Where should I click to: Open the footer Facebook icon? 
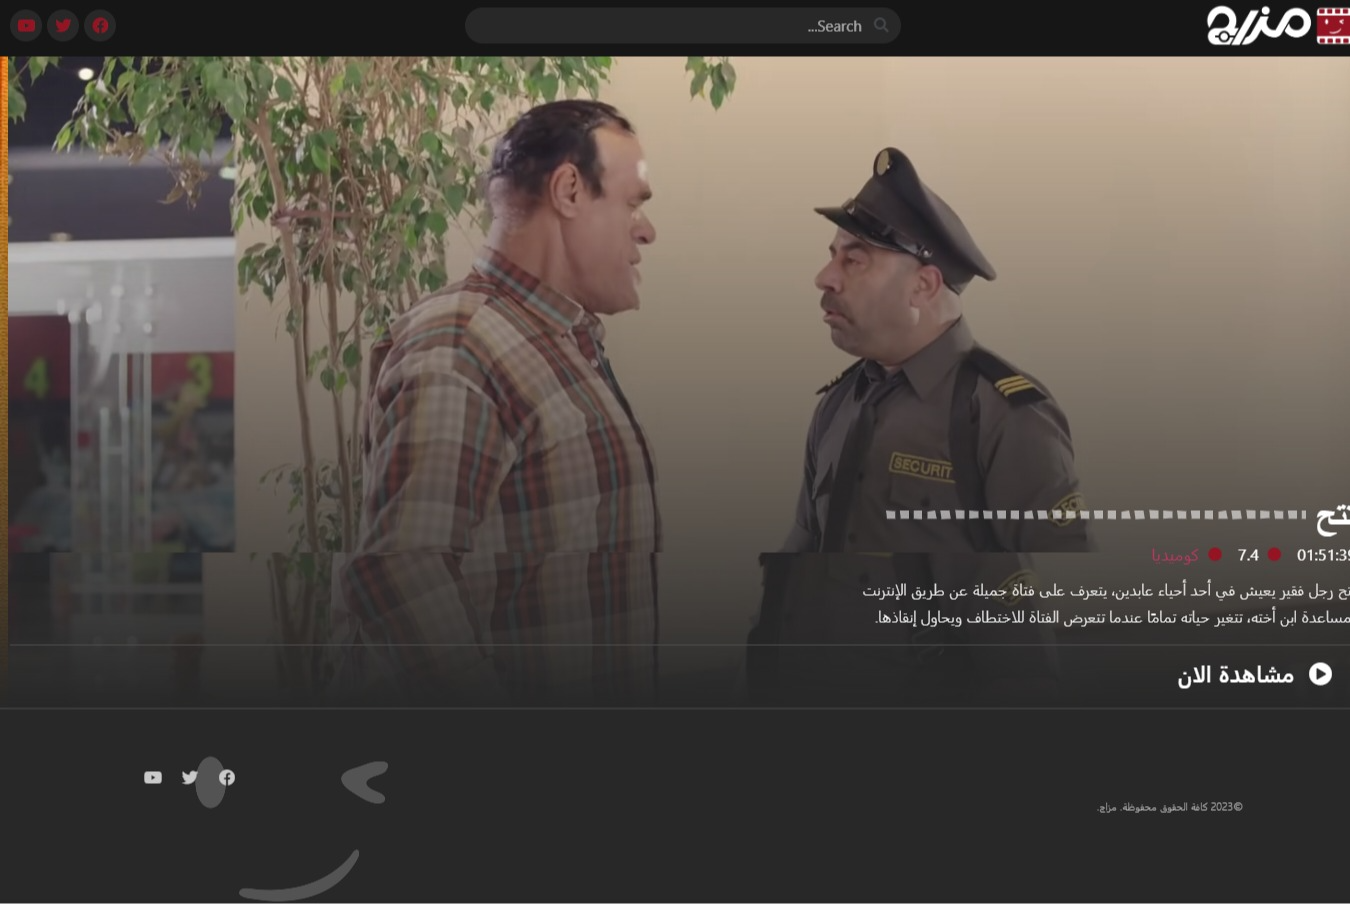[x=227, y=777]
